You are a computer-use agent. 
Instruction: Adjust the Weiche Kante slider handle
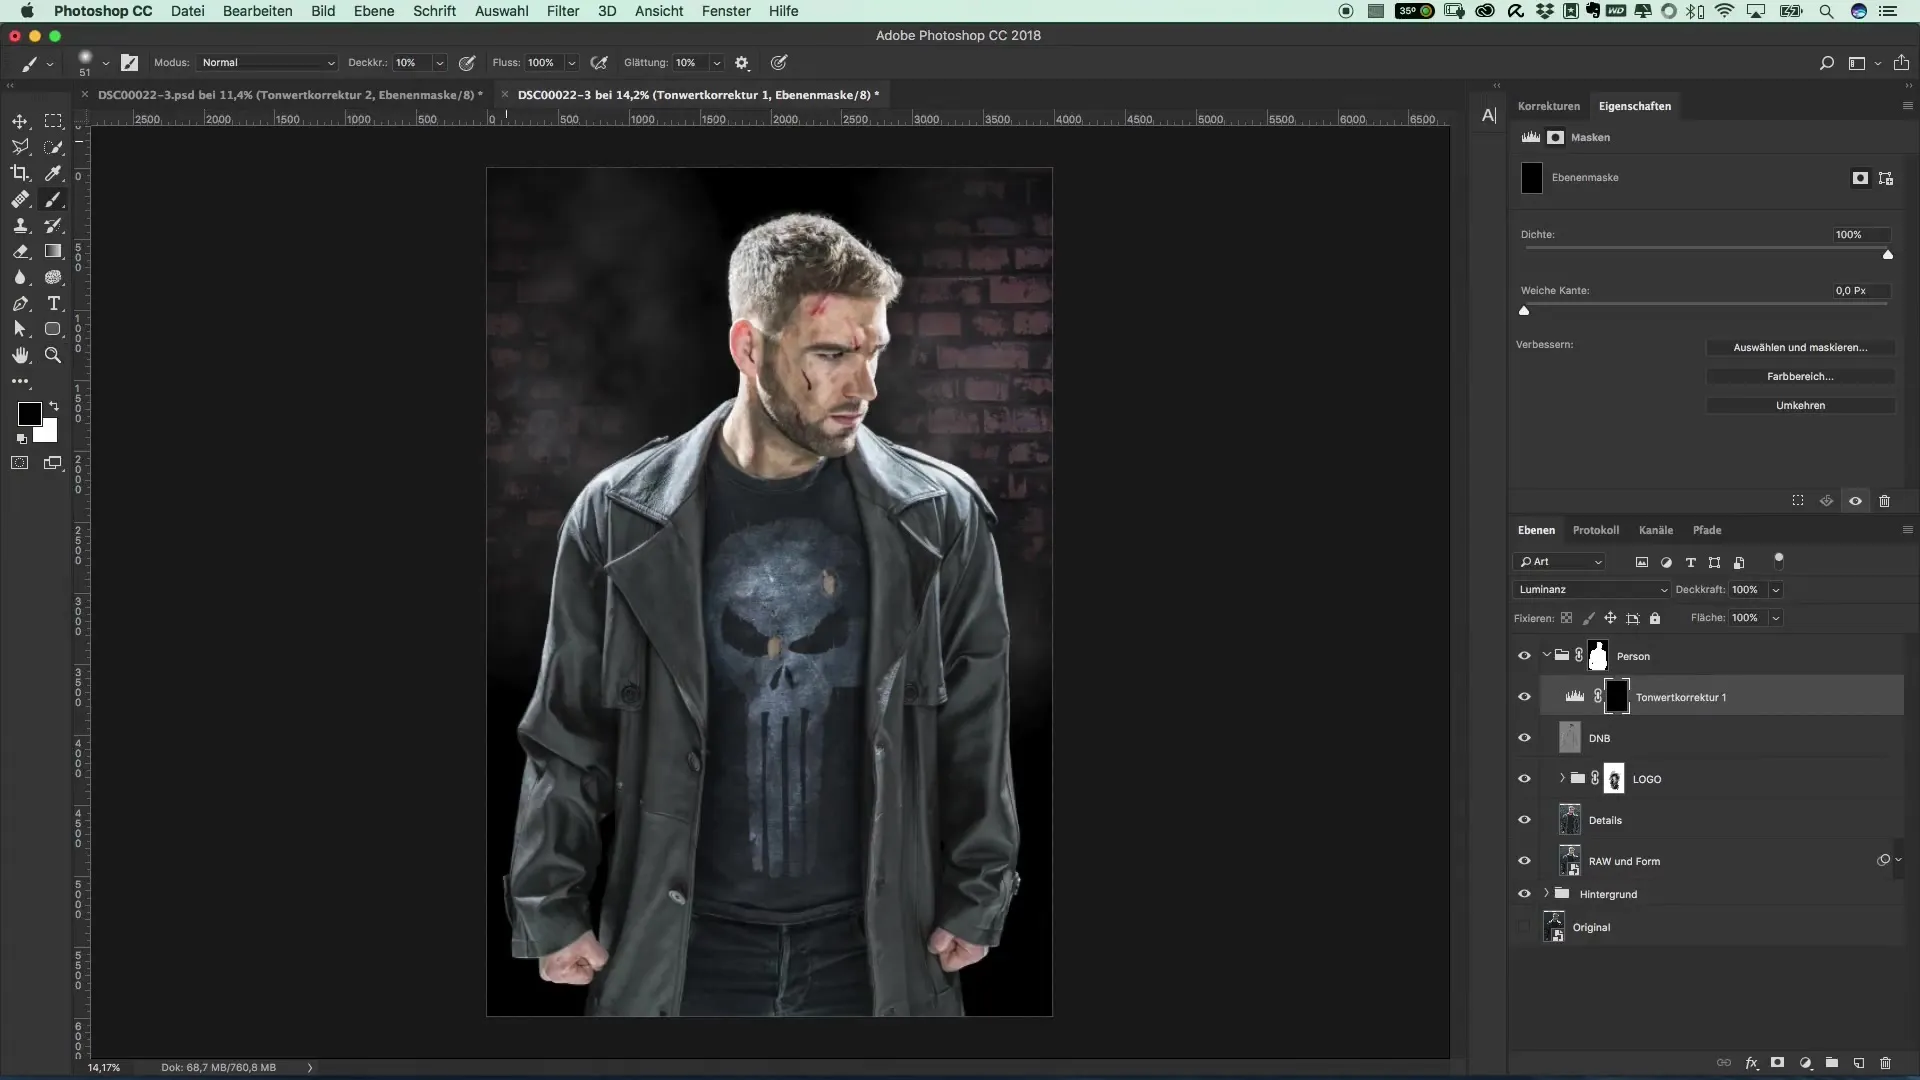(x=1524, y=311)
